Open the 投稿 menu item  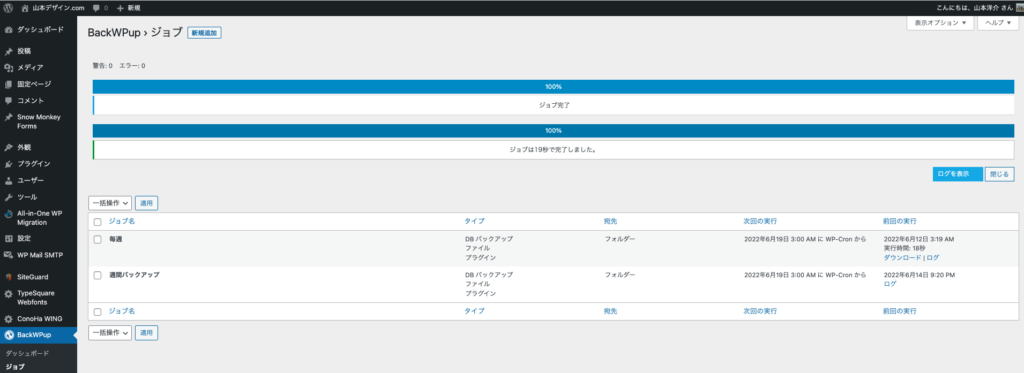(x=24, y=51)
